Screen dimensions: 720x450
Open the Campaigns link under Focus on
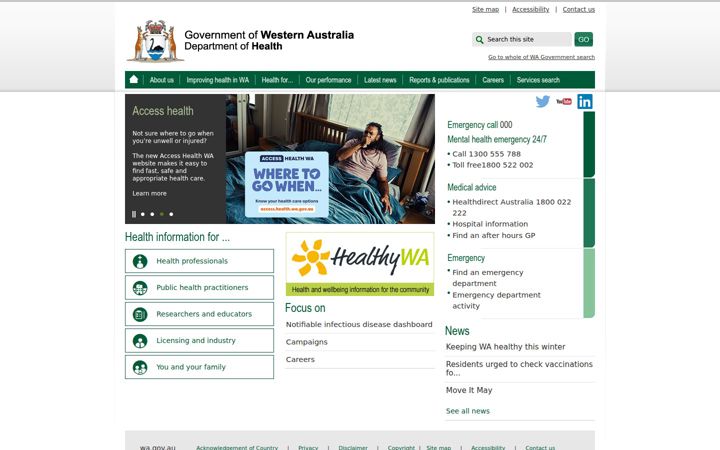(x=307, y=342)
